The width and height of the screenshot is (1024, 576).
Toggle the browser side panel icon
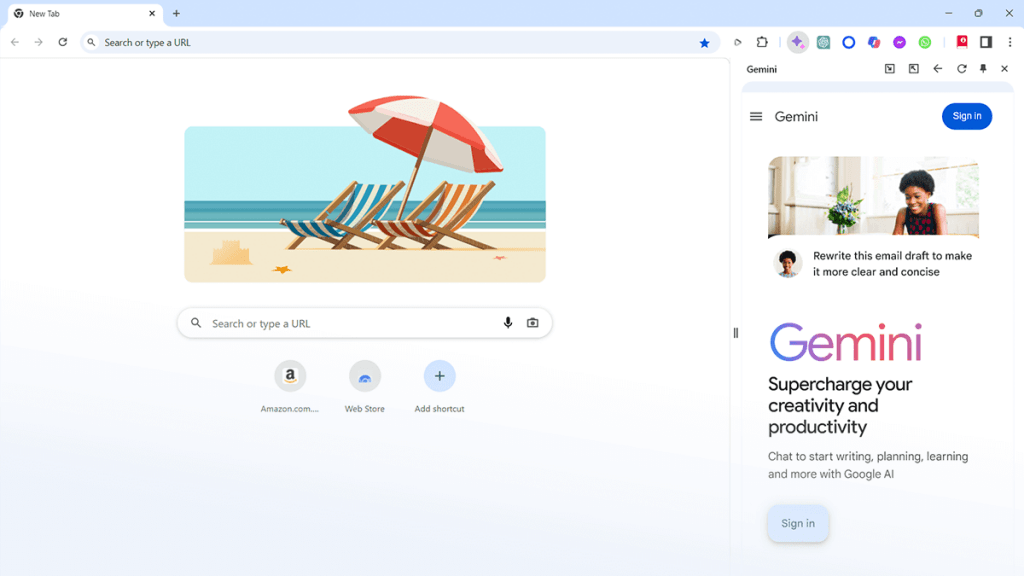point(986,42)
